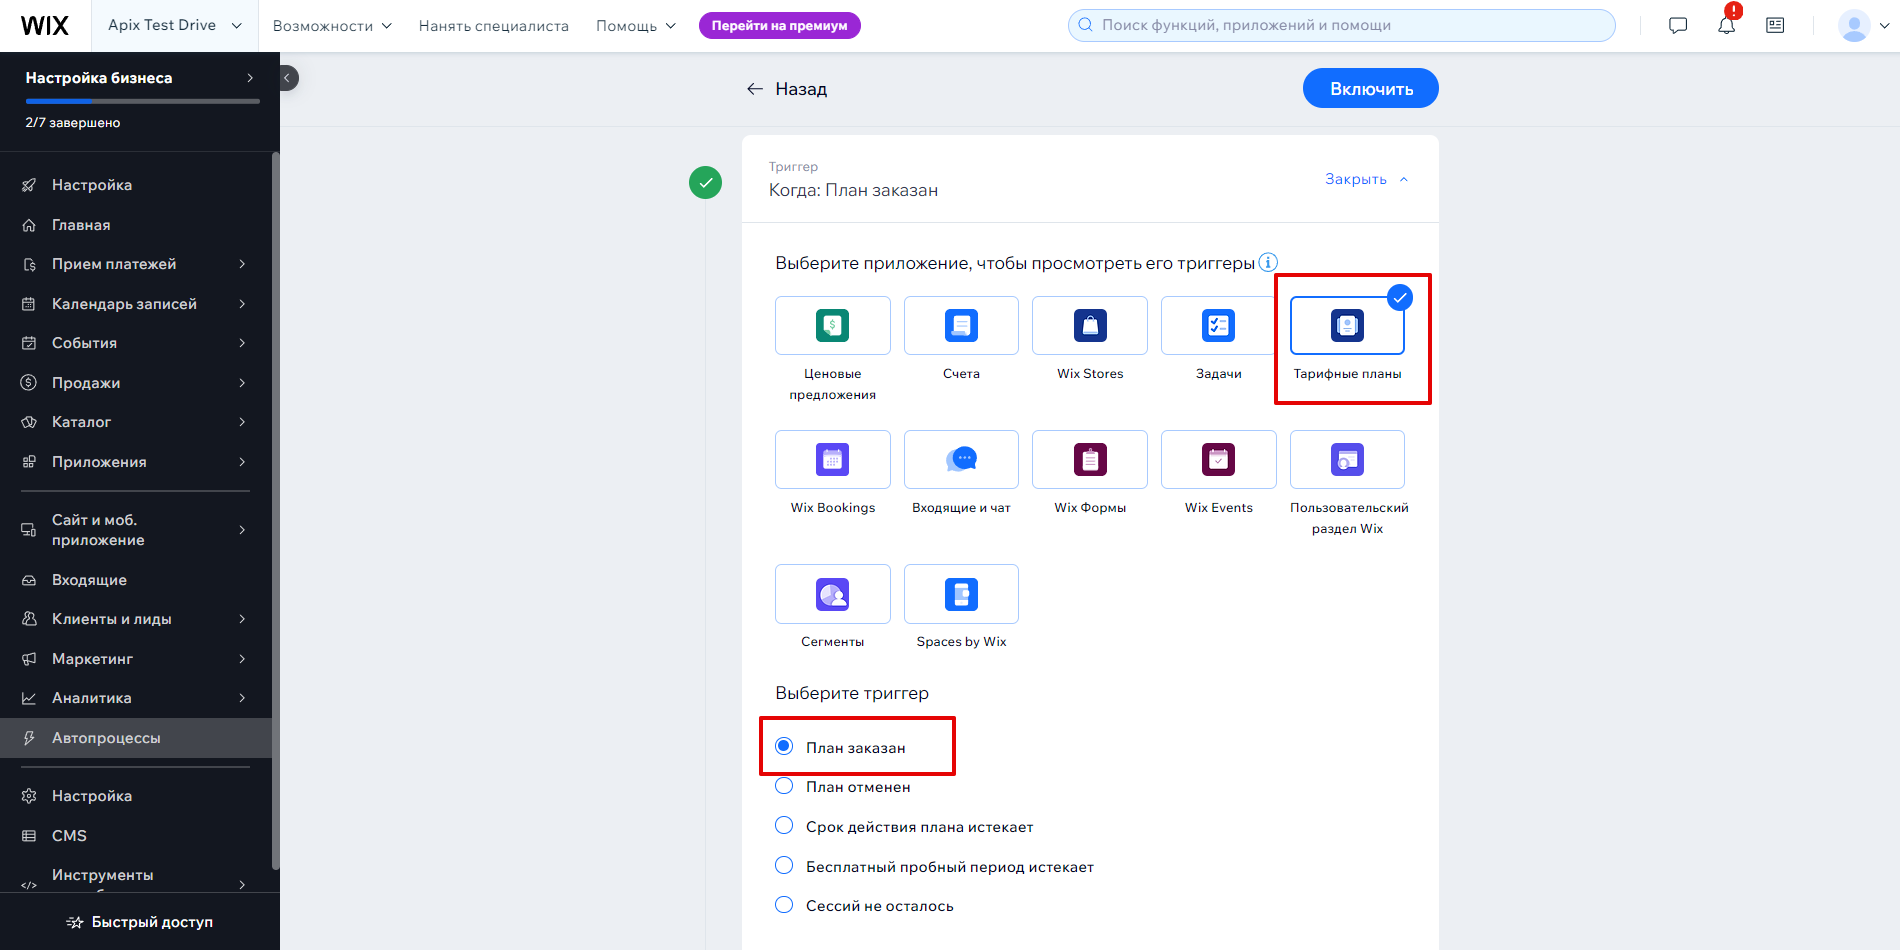Image resolution: width=1900 pixels, height=950 pixels.
Task: Open the Apix Test Drive site dropdown
Action: click(175, 25)
